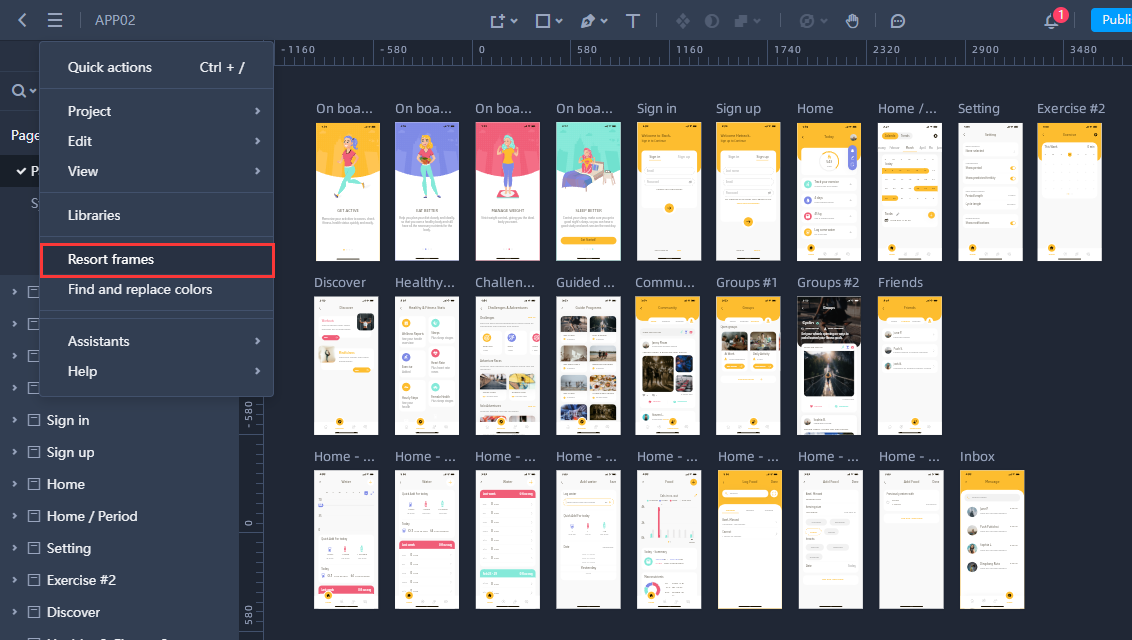Click the layers search icon
Image resolution: width=1132 pixels, height=640 pixels.
point(18,91)
